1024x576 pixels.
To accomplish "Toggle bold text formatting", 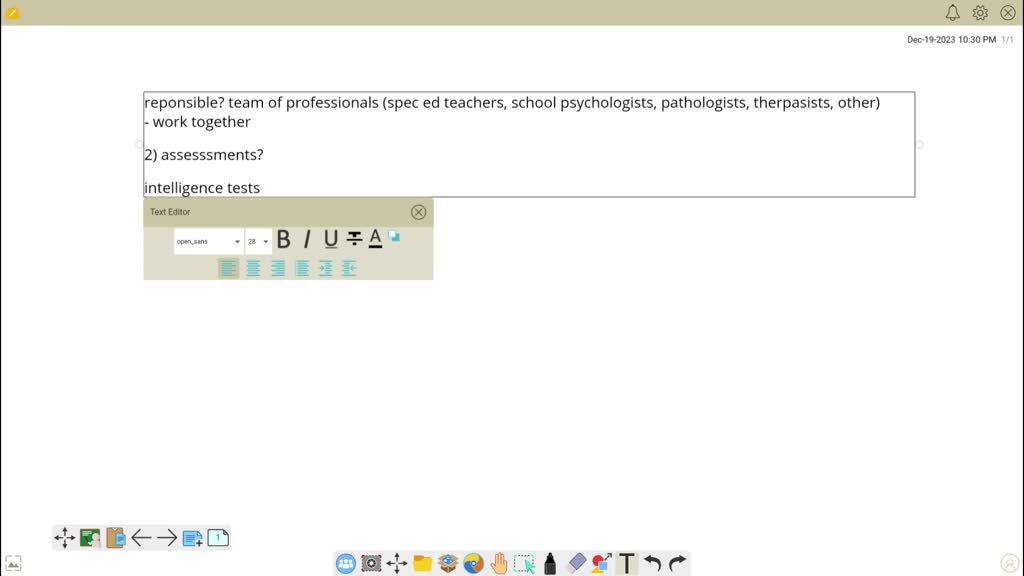I will (x=284, y=239).
